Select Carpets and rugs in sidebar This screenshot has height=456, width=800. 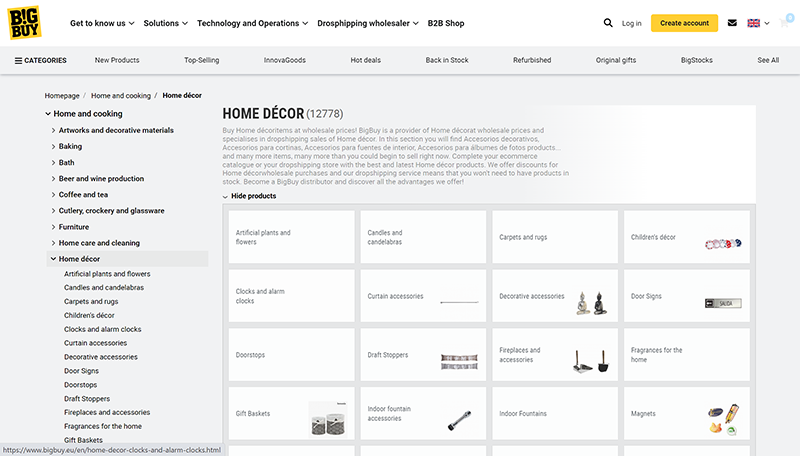click(x=91, y=301)
